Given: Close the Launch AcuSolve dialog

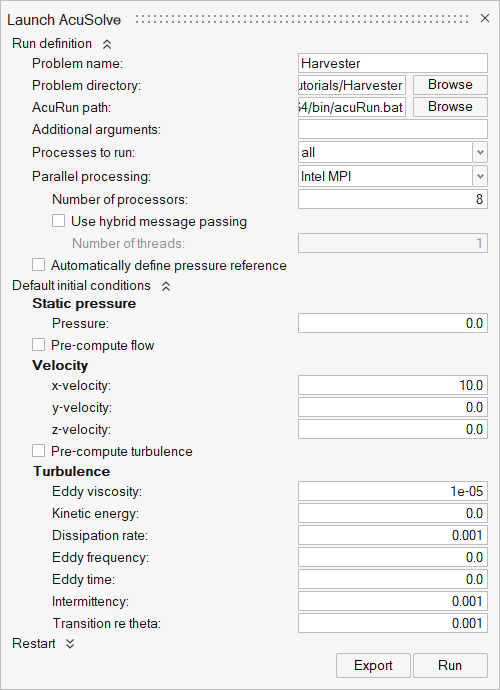Looking at the screenshot, I should click(485, 18).
